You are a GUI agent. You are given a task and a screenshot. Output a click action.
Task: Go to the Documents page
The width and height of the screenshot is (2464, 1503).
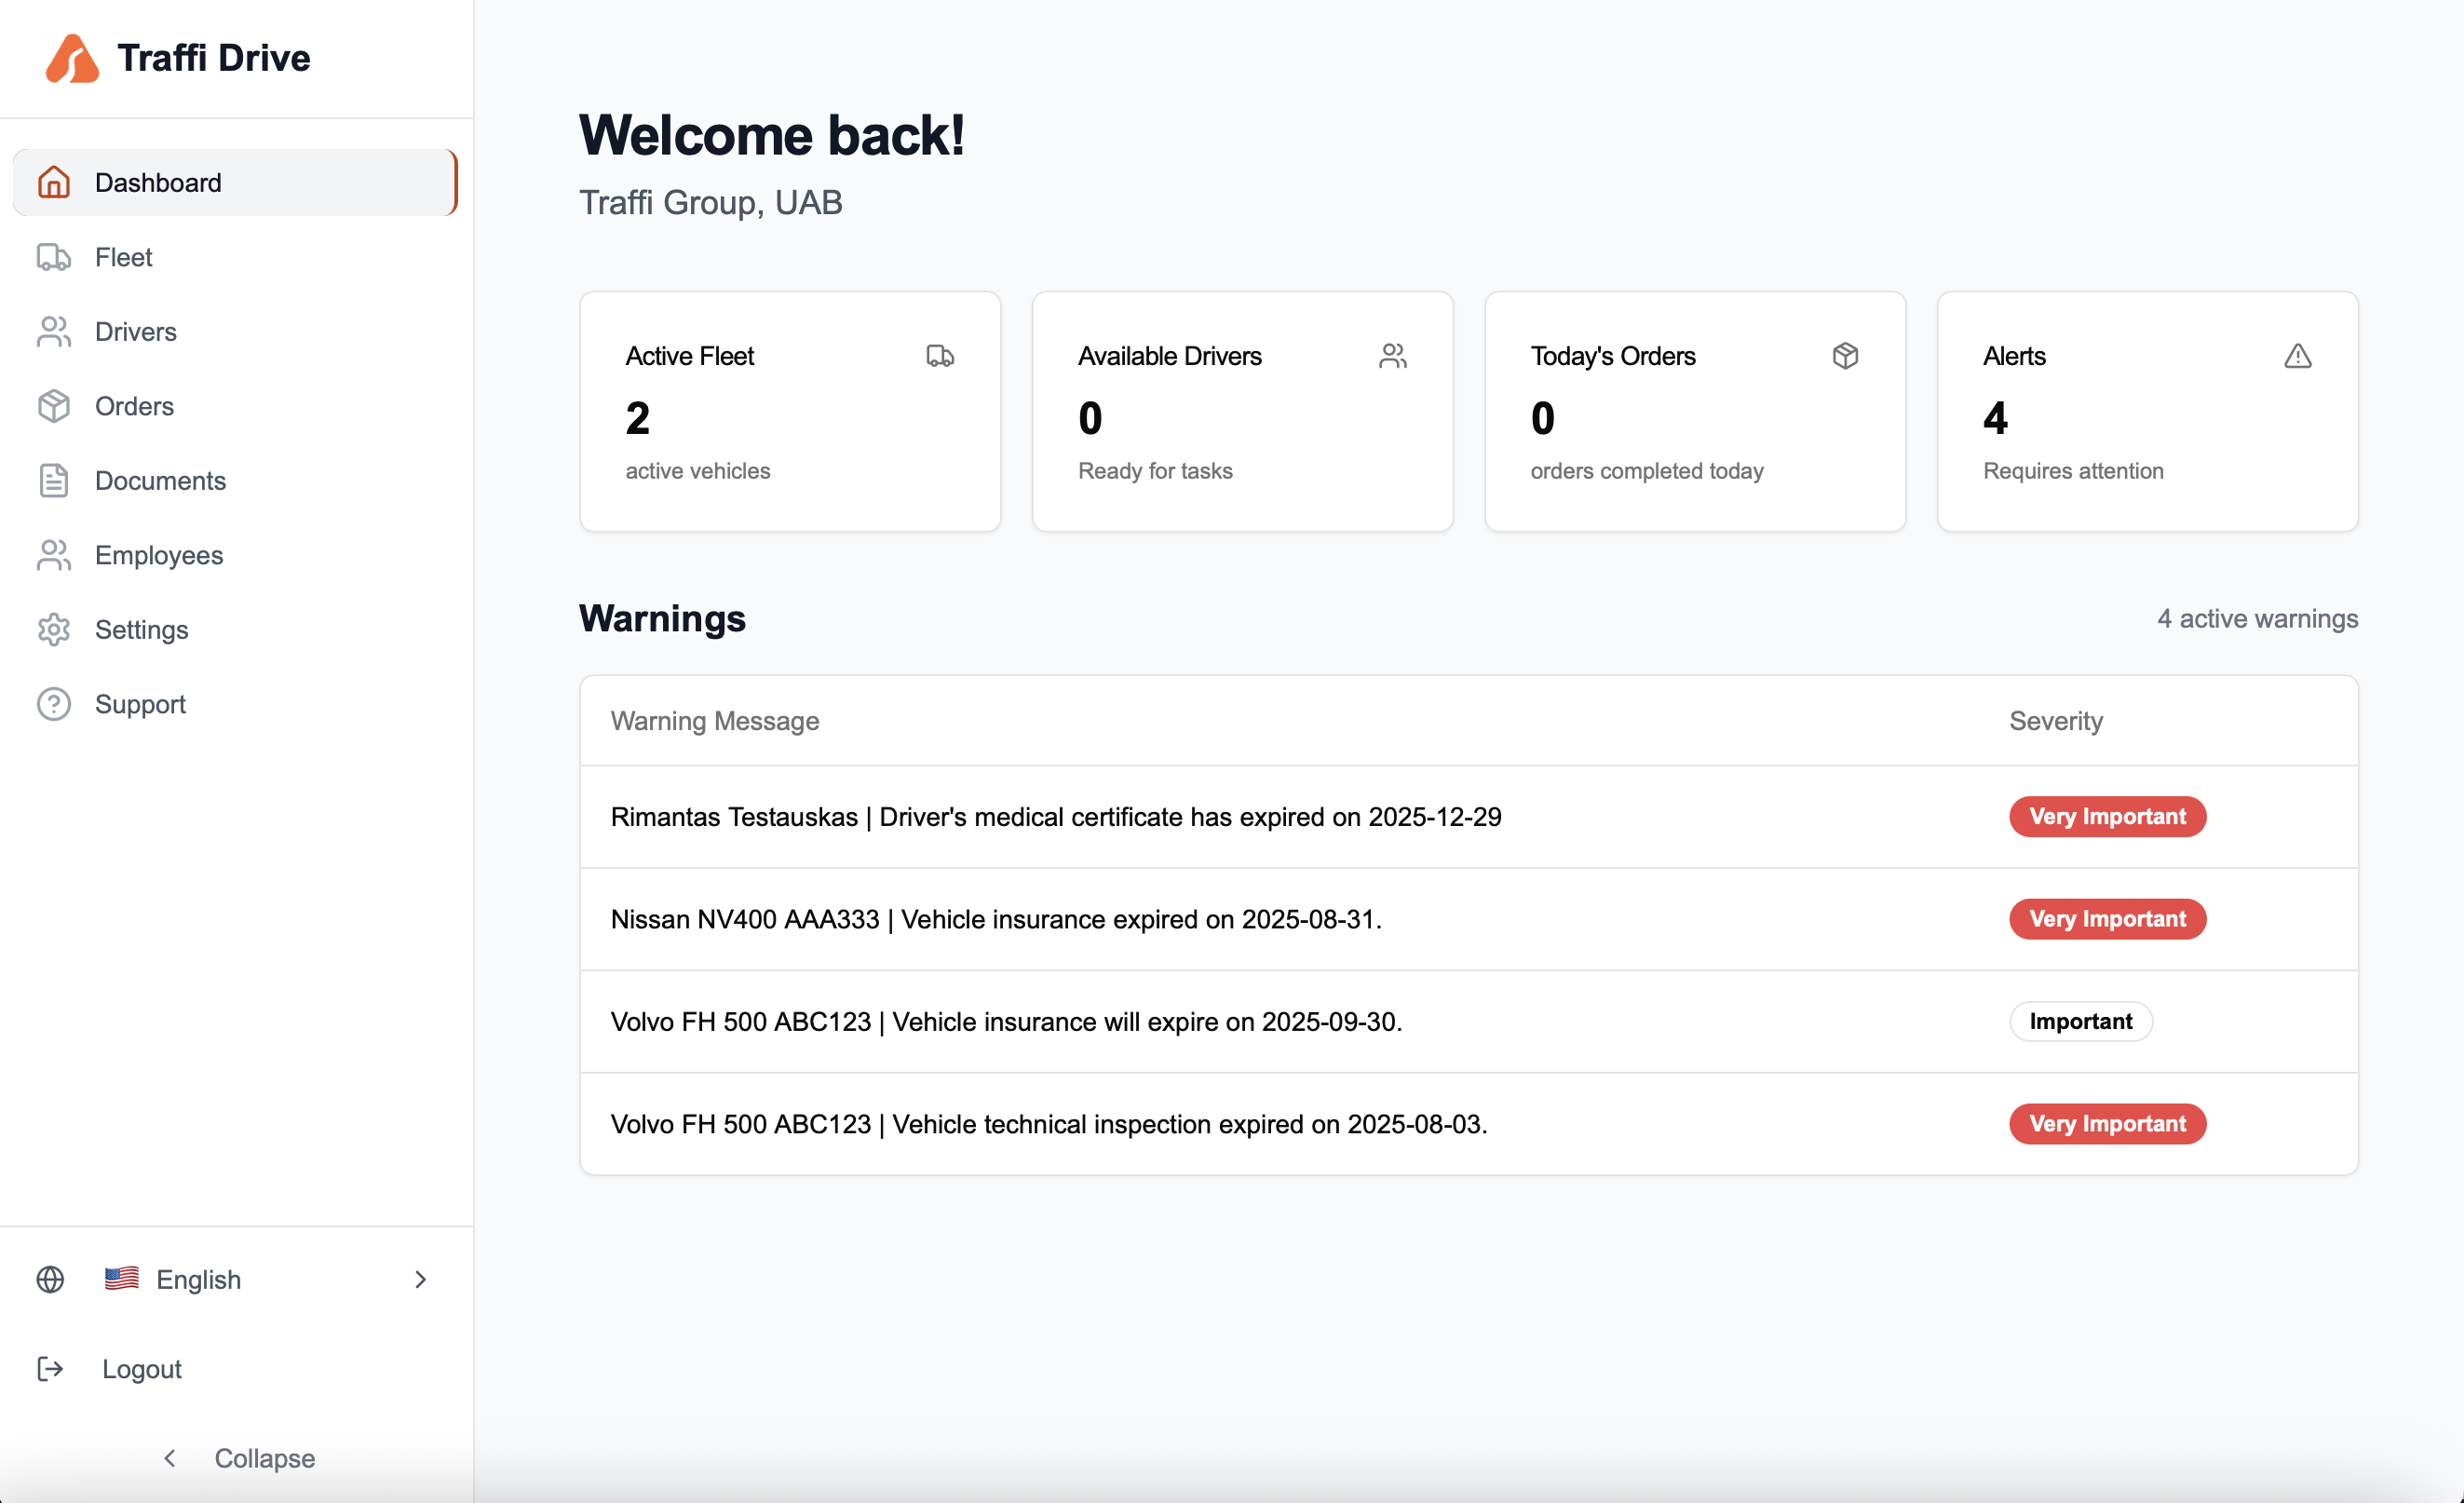click(160, 480)
